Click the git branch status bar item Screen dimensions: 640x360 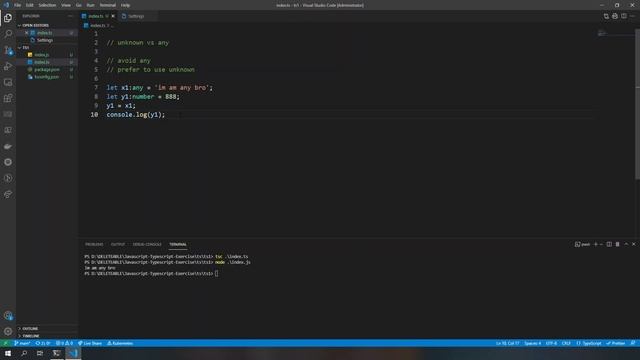tap(22, 343)
